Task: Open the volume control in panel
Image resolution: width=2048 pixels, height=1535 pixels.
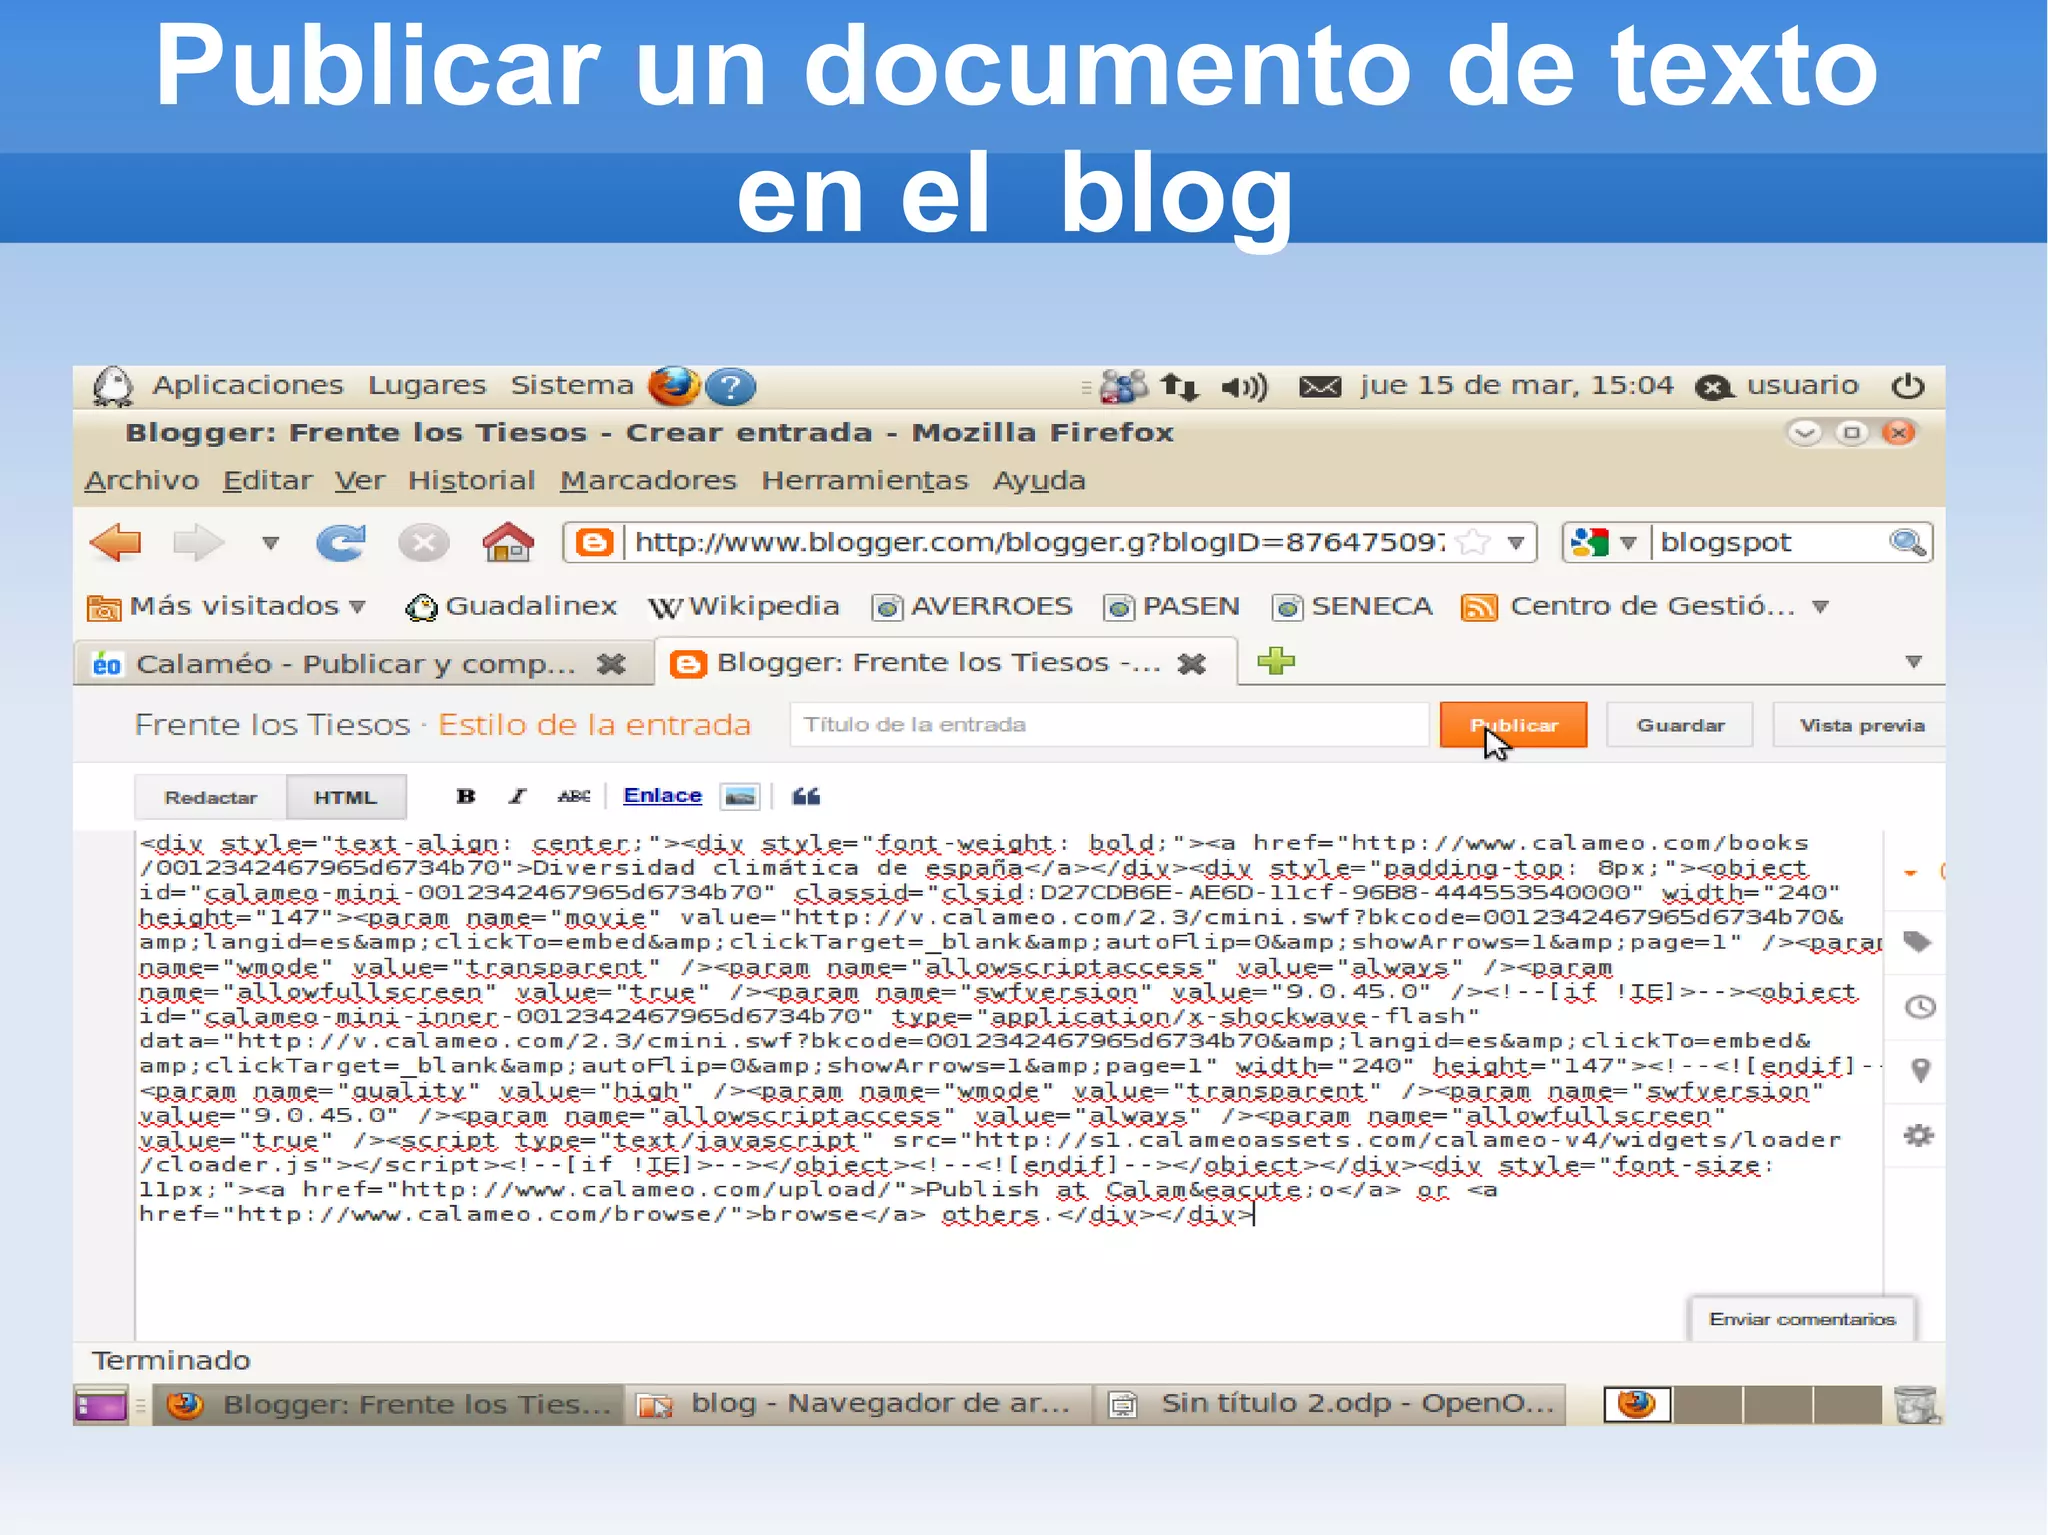Action: point(1244,387)
